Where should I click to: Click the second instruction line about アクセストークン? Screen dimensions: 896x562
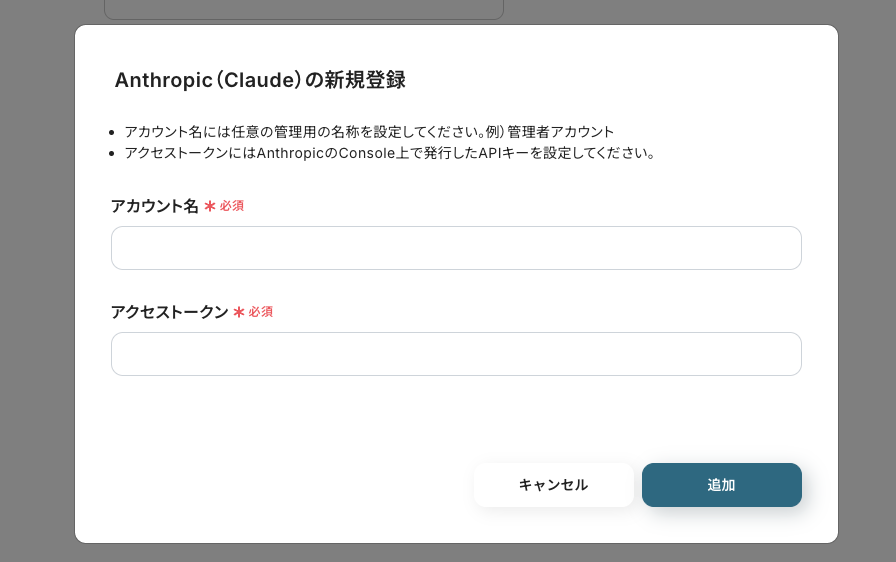(390, 153)
